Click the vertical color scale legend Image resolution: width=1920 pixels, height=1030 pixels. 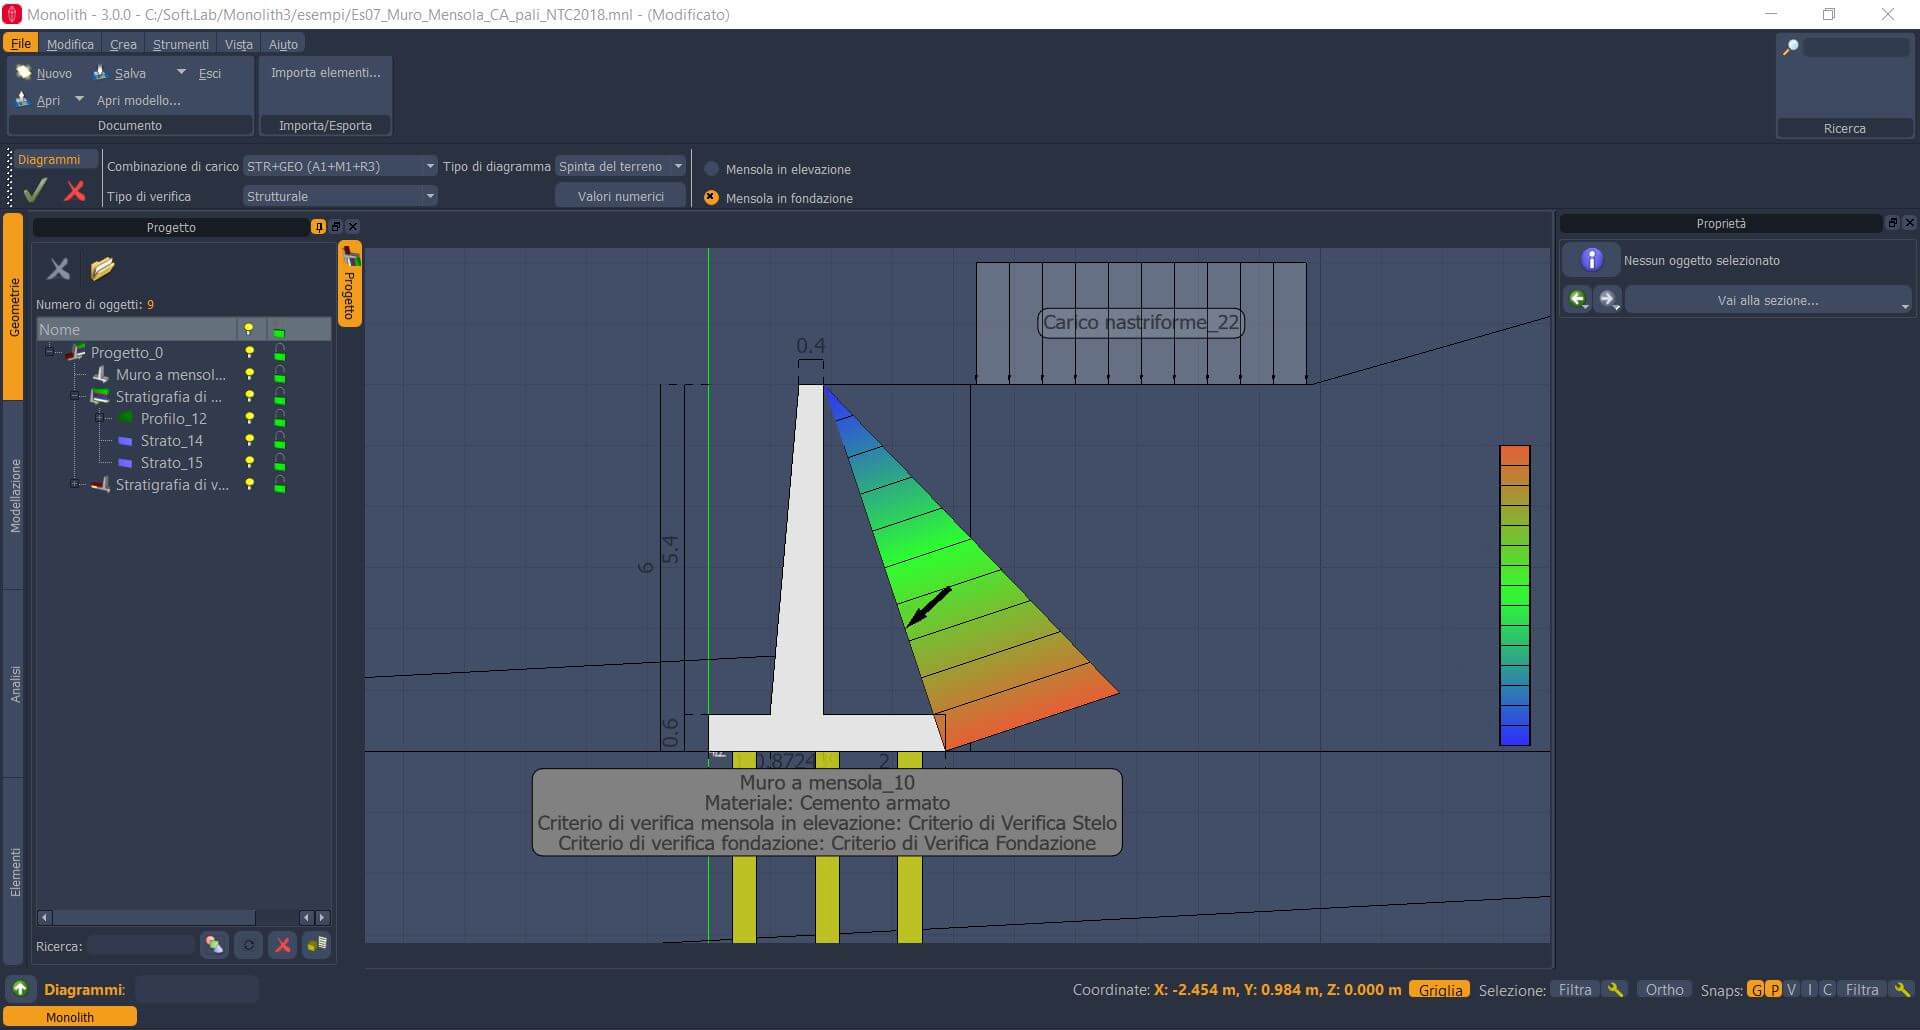click(x=1514, y=595)
